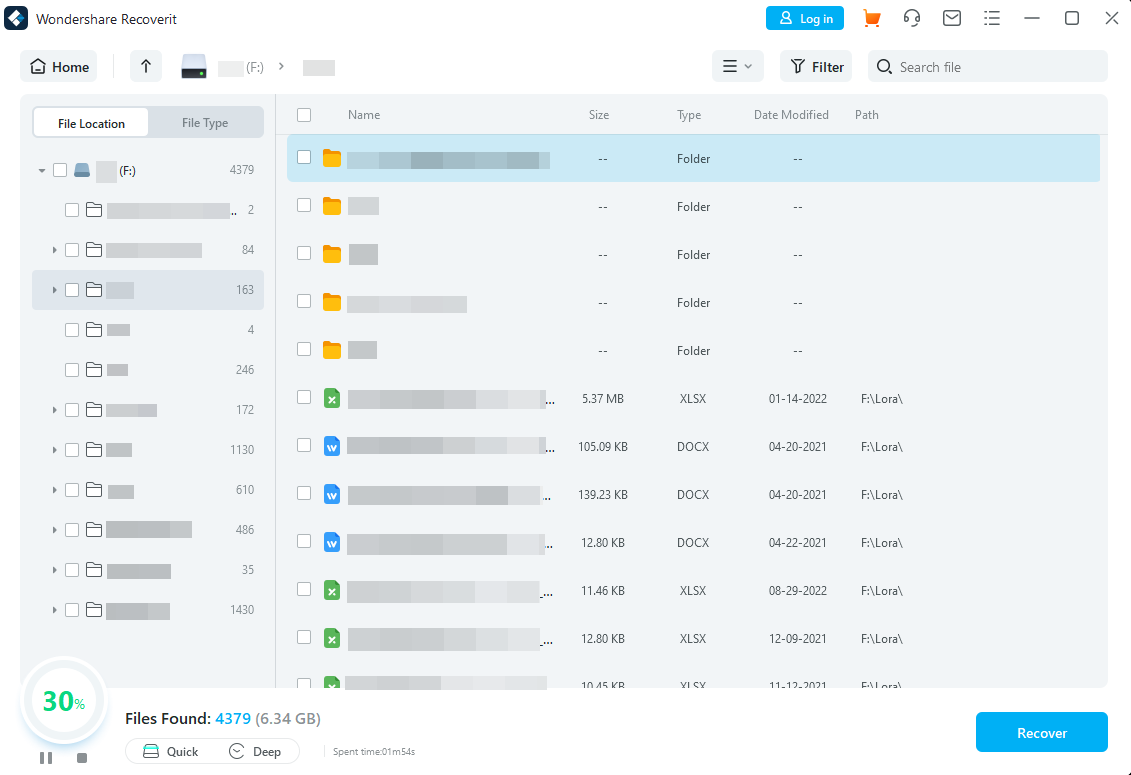This screenshot has height=775, width=1131.
Task: Click the shopping cart icon
Action: pos(872,18)
